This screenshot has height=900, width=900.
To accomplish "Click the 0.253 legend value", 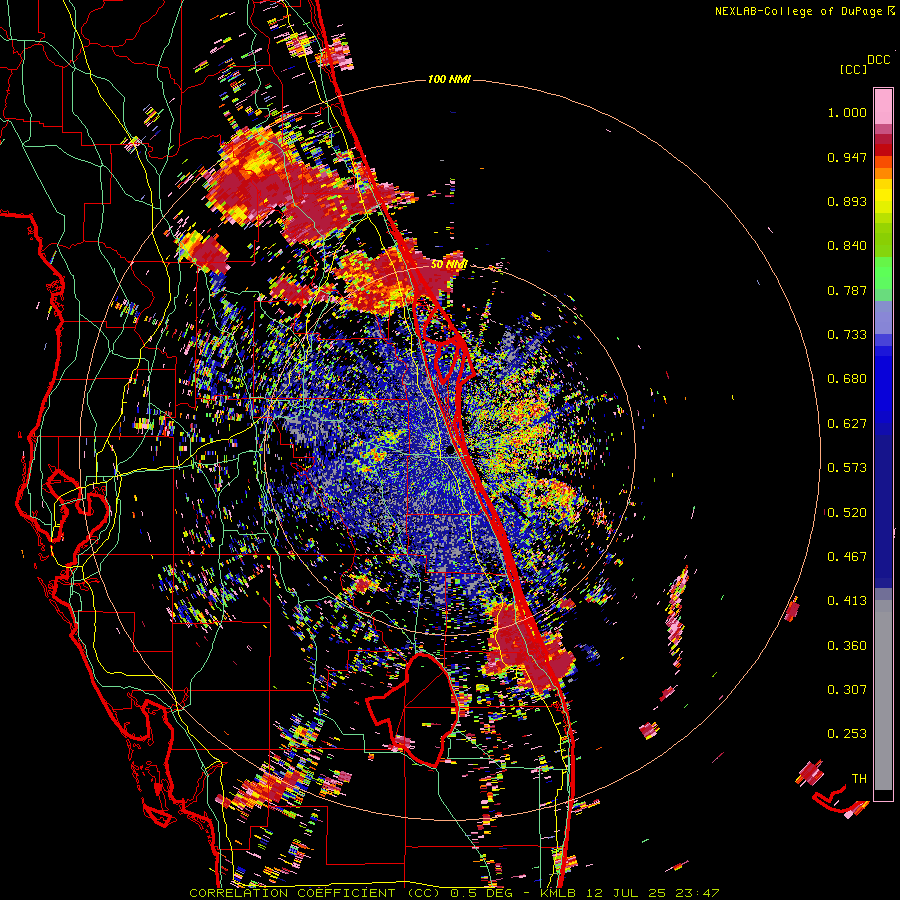I will 847,734.
